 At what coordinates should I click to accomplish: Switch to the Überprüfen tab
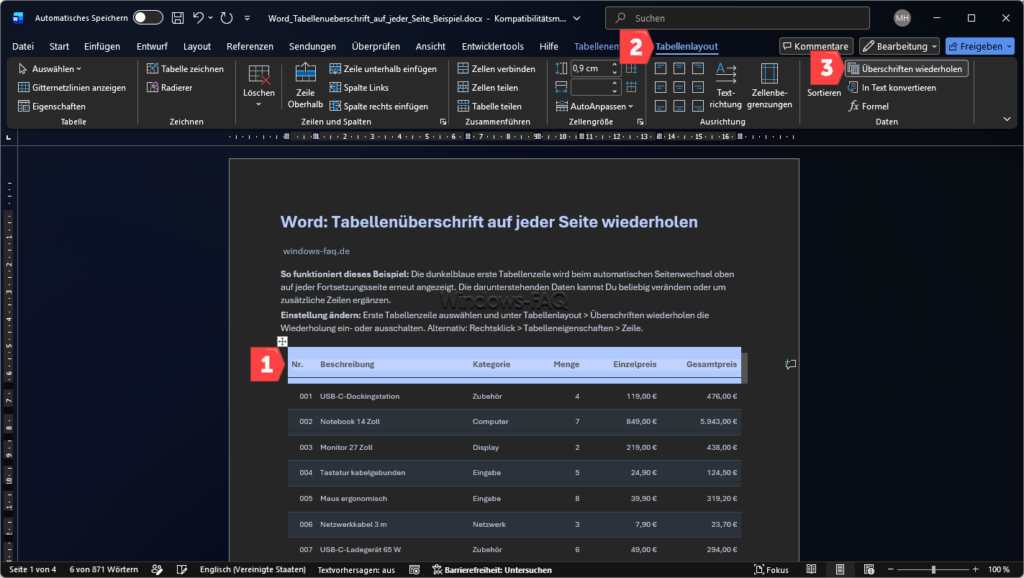click(x=376, y=46)
